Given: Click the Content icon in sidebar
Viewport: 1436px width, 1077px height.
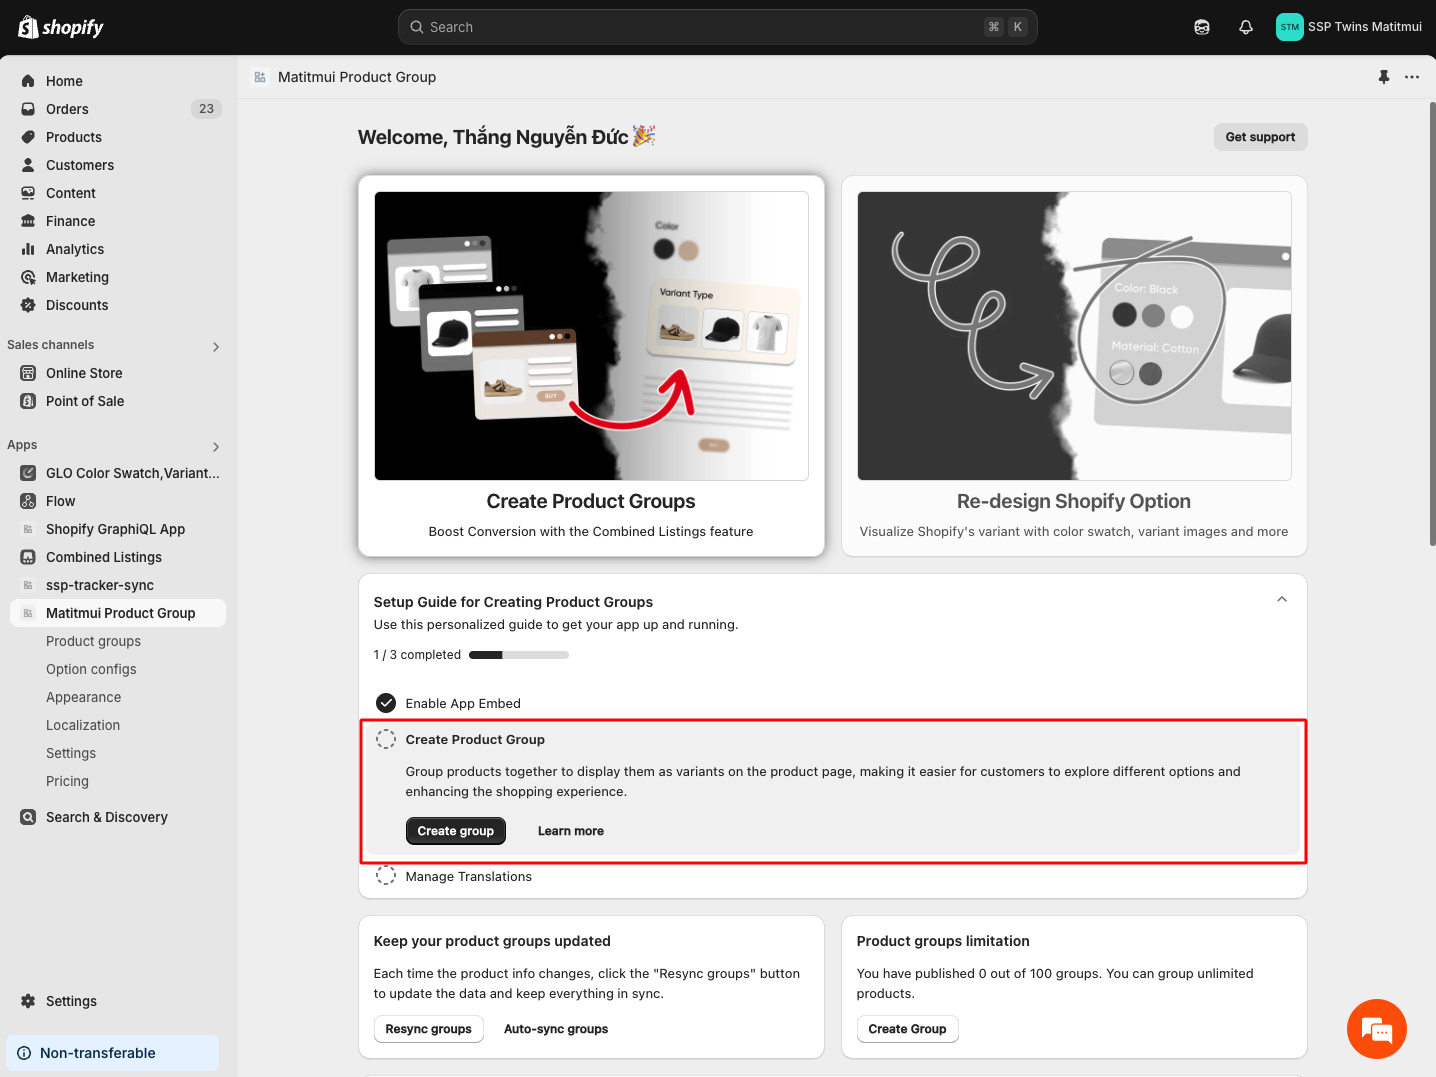Looking at the screenshot, I should coord(28,193).
